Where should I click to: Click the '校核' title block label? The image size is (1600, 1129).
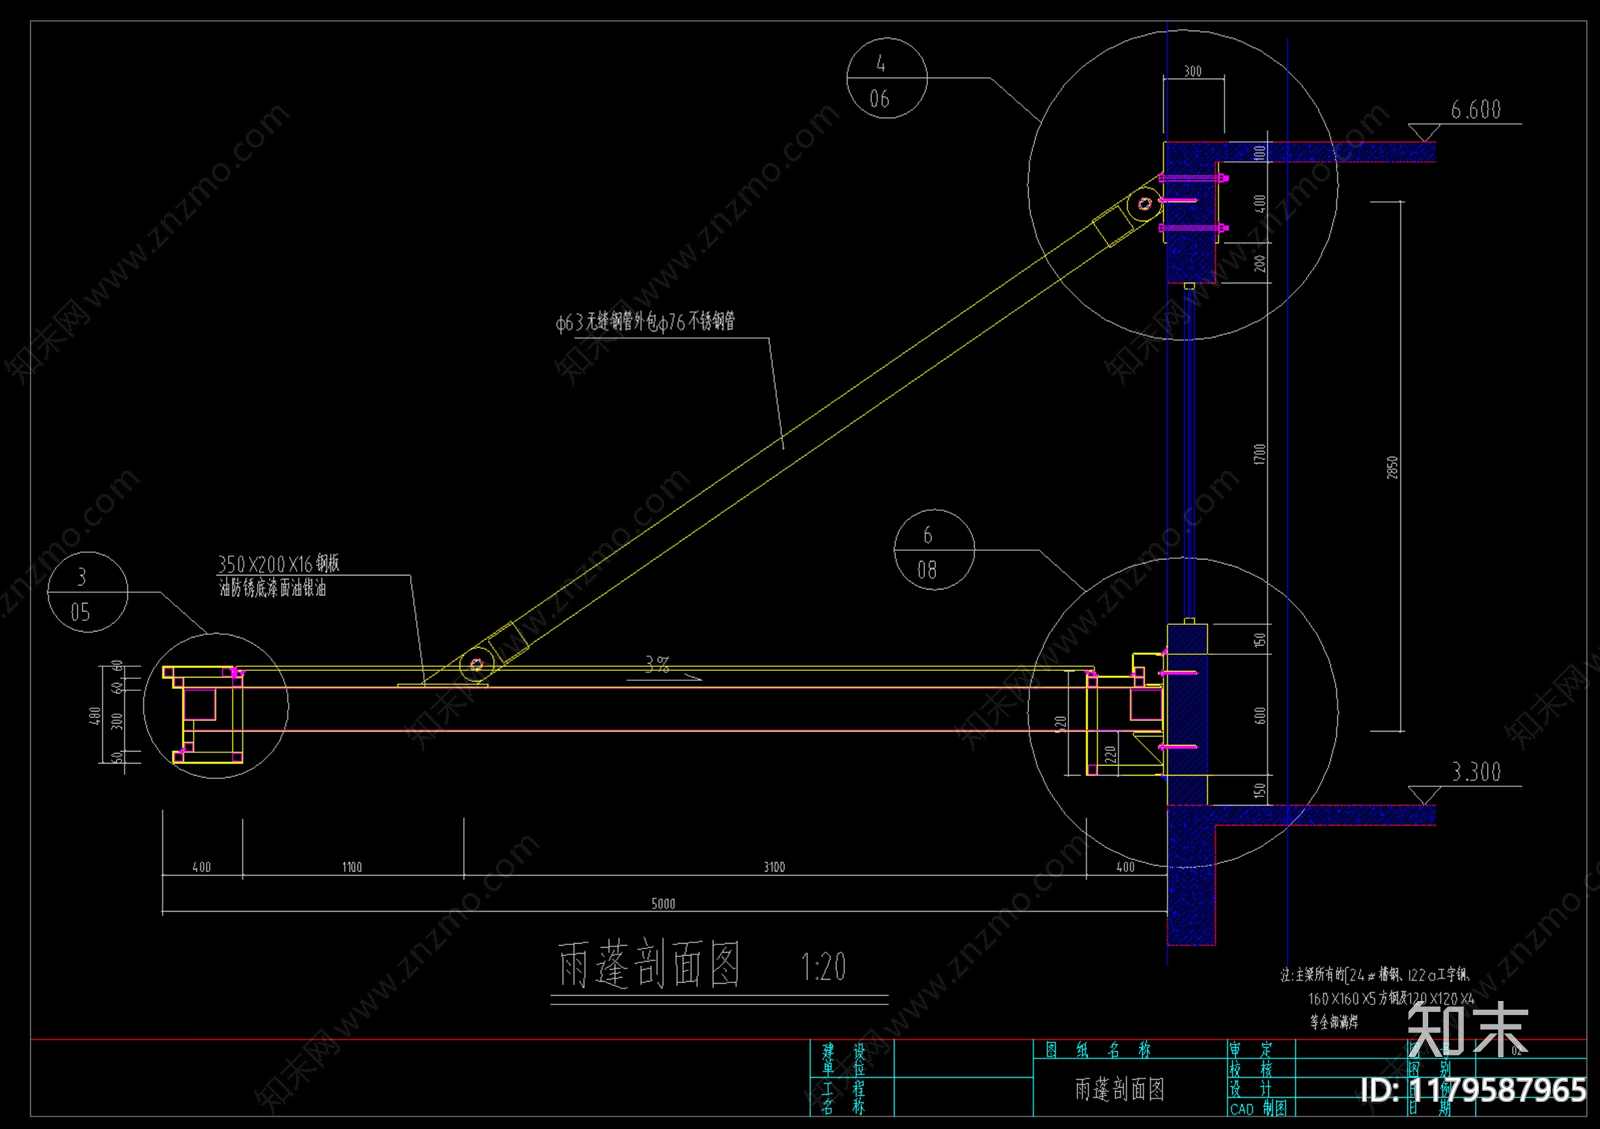[x=1251, y=1070]
